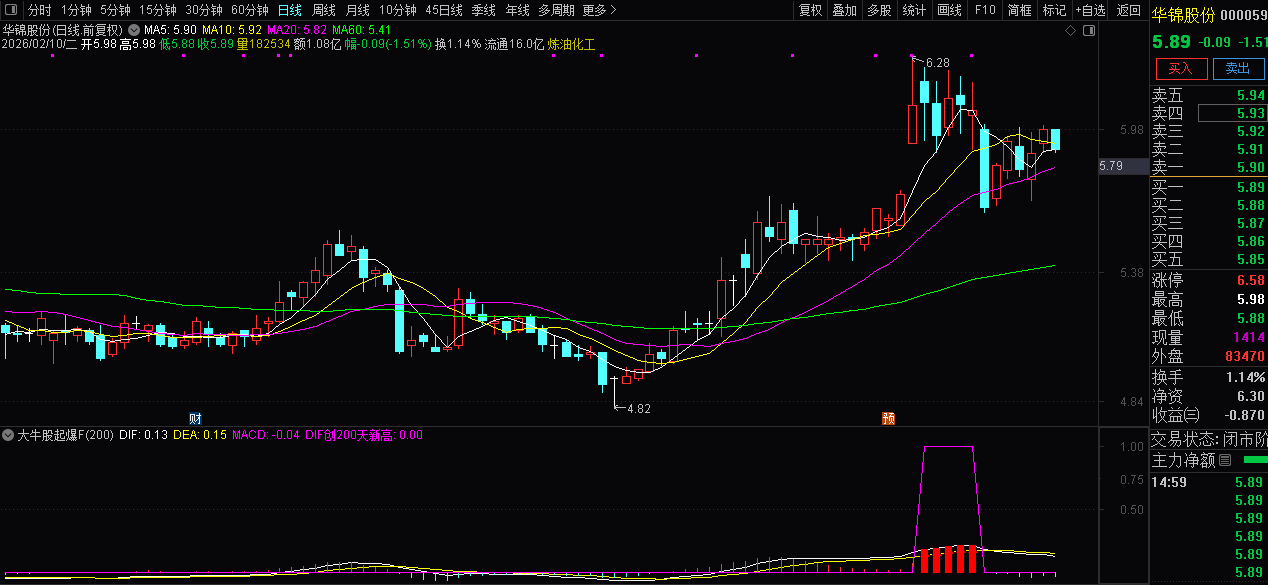Click the 外盘 value 83470

coord(1245,356)
